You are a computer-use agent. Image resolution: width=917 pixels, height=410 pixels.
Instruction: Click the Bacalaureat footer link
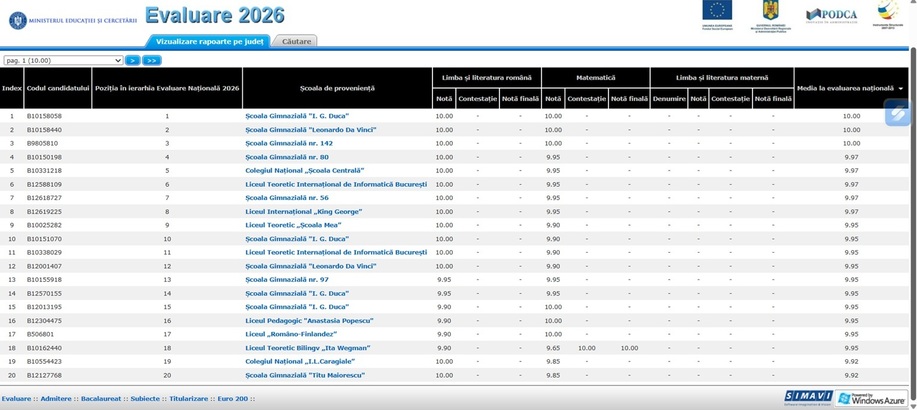[101, 398]
